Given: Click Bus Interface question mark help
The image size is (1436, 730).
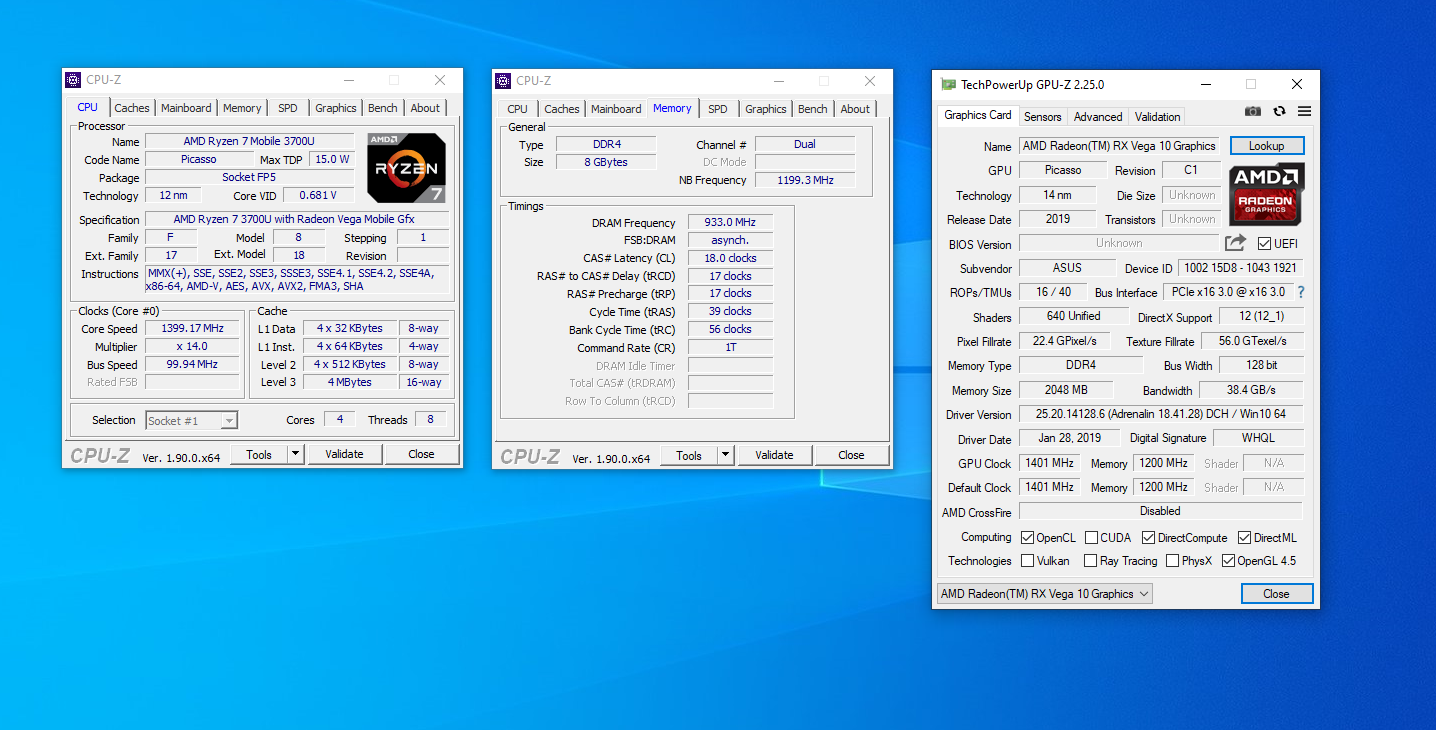Looking at the screenshot, I should [x=1301, y=292].
